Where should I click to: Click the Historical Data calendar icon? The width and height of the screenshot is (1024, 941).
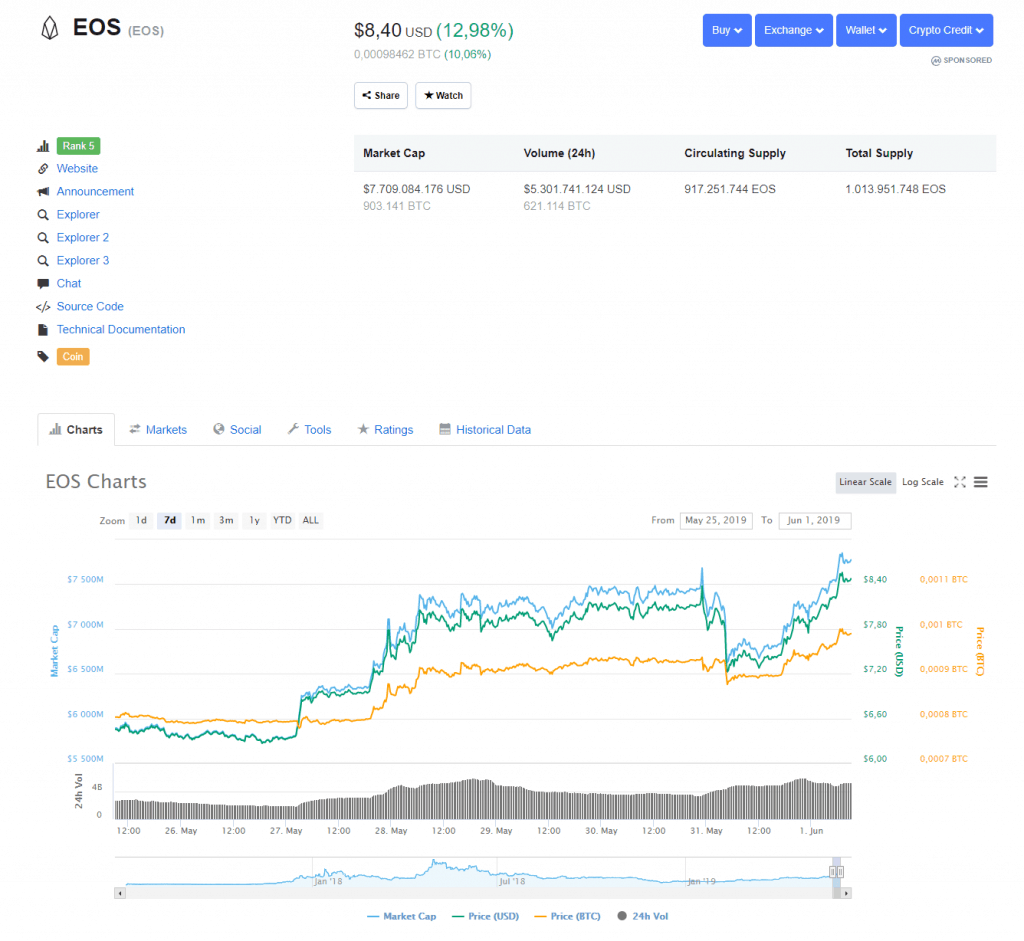tap(445, 429)
